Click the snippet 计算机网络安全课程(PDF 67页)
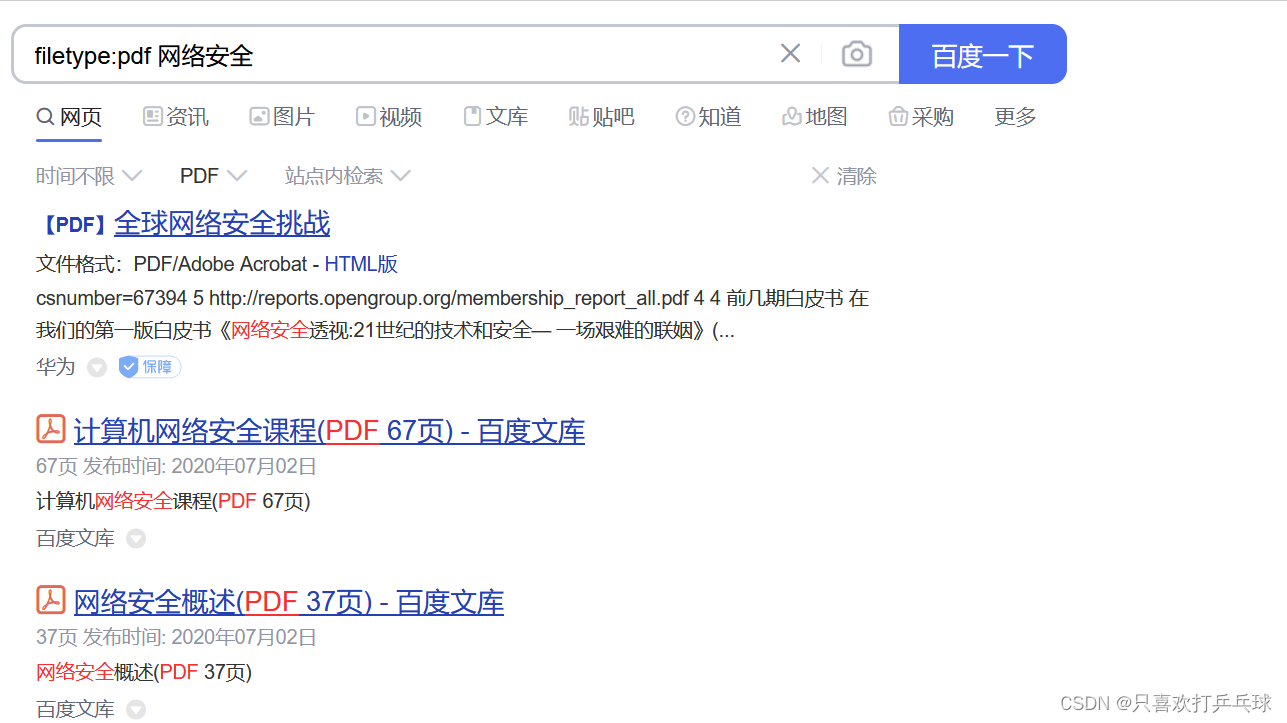This screenshot has height=723, width=1287. click(x=173, y=501)
